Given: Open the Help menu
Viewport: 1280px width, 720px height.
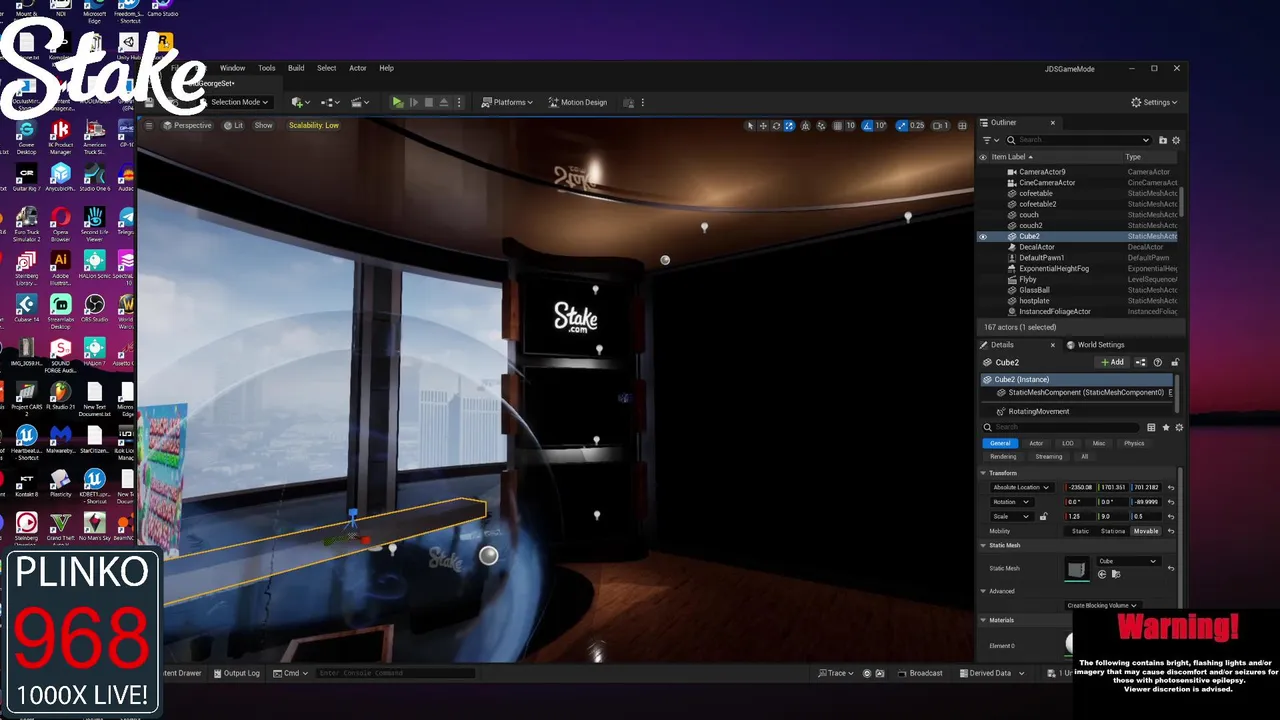Looking at the screenshot, I should [386, 68].
